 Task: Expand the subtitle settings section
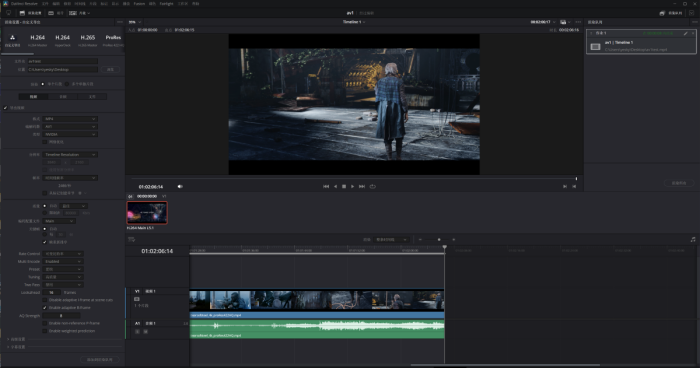(16, 347)
